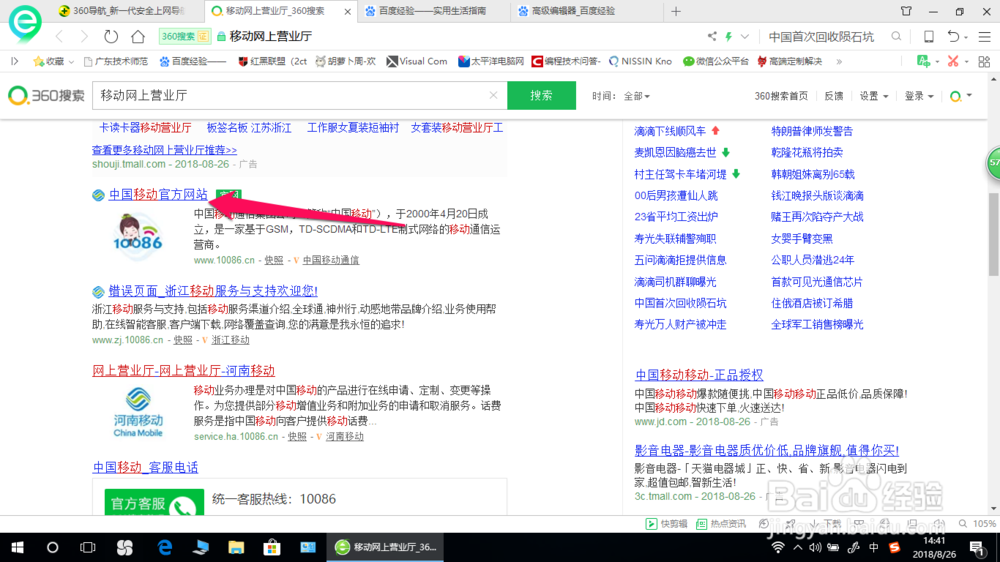Open the 太平洋电脑网 bookmark
Viewport: 1000px width, 562px height.
491,61
